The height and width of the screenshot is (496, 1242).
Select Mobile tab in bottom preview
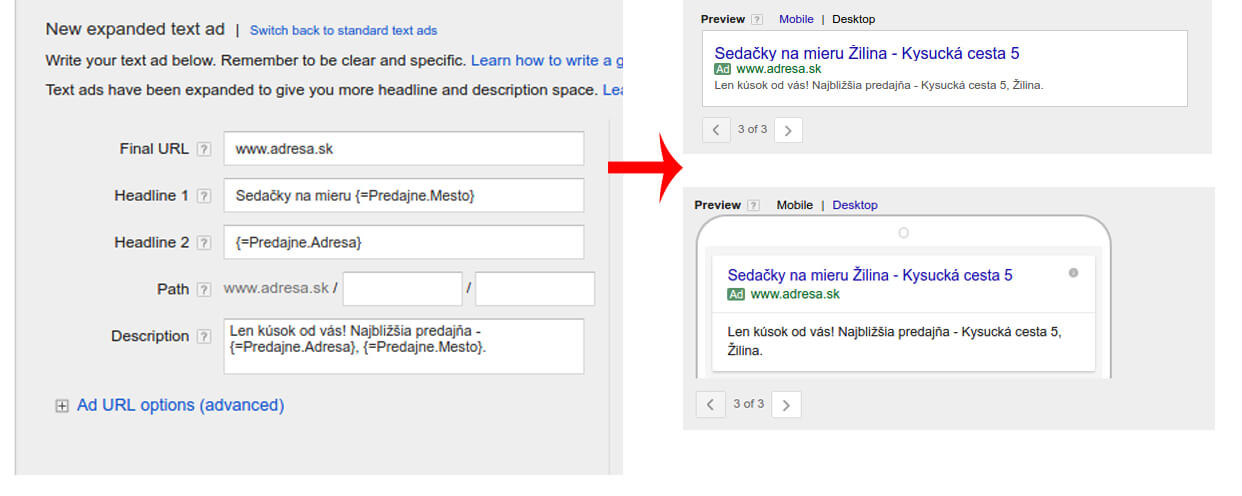coord(795,205)
